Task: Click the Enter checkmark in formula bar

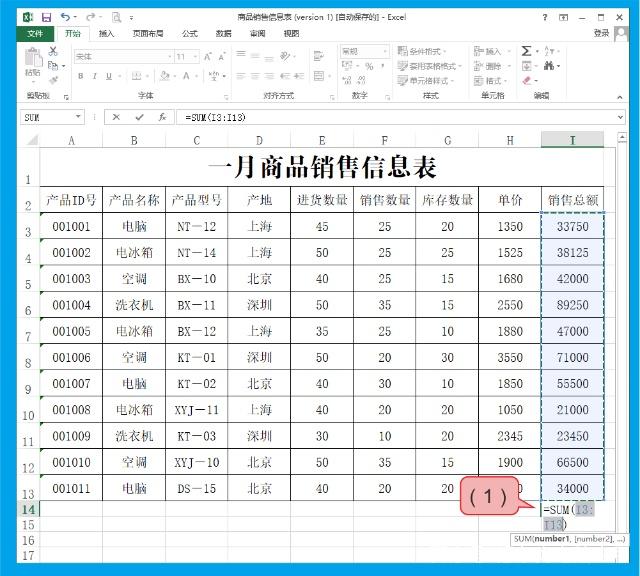Action: pyautogui.click(x=140, y=118)
